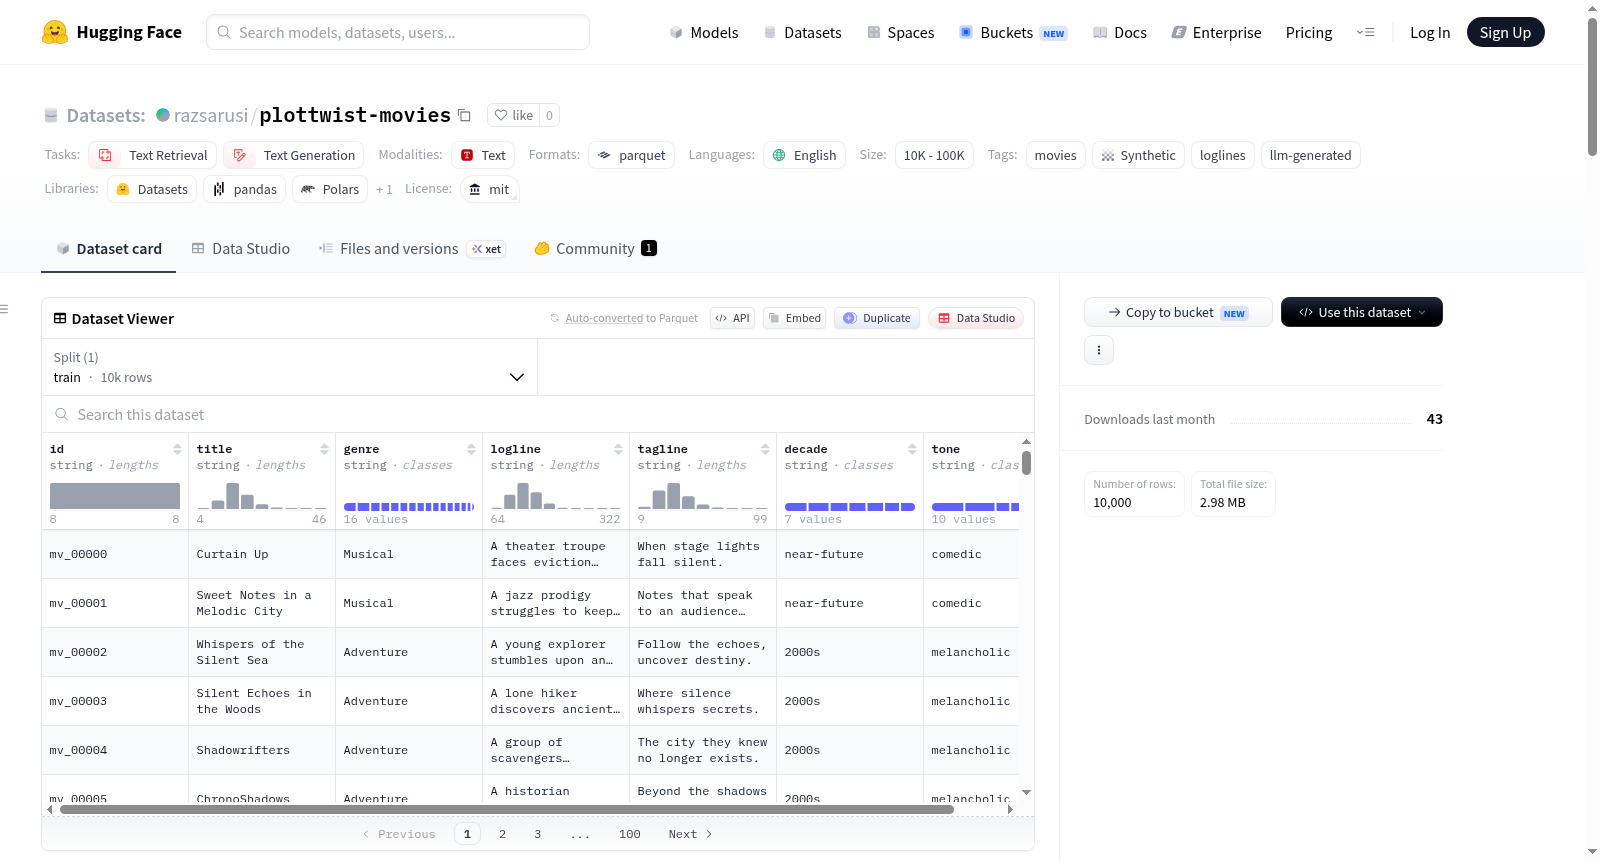
Task: Select the mit license tag
Action: [489, 189]
